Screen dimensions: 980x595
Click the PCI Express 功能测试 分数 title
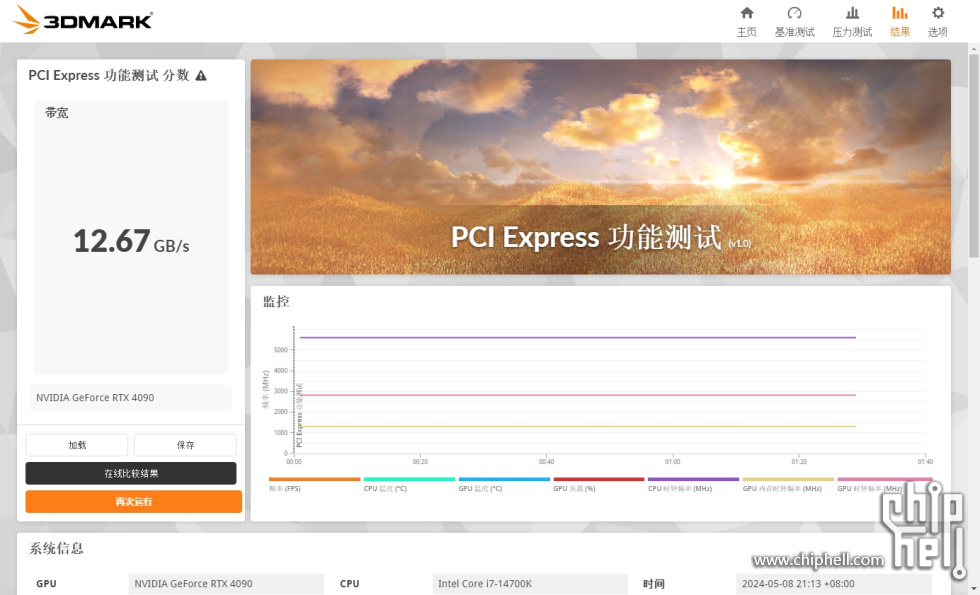(x=109, y=76)
